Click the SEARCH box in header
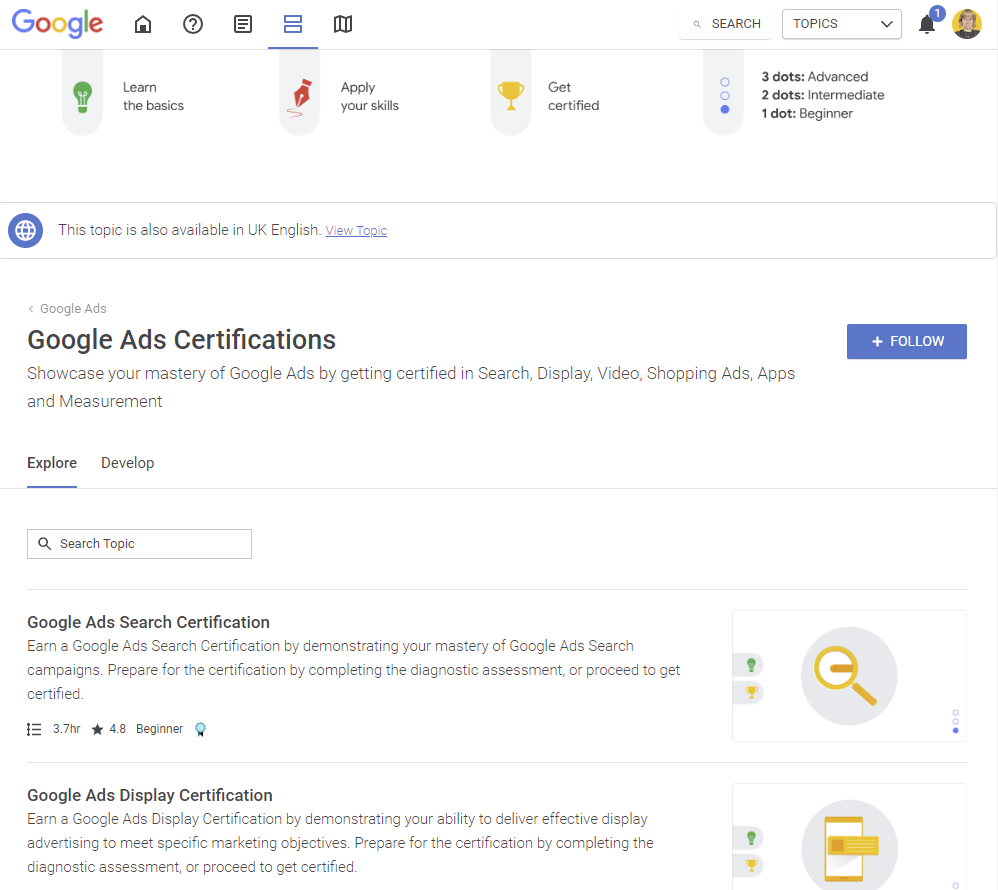This screenshot has width=998, height=890. click(x=726, y=24)
